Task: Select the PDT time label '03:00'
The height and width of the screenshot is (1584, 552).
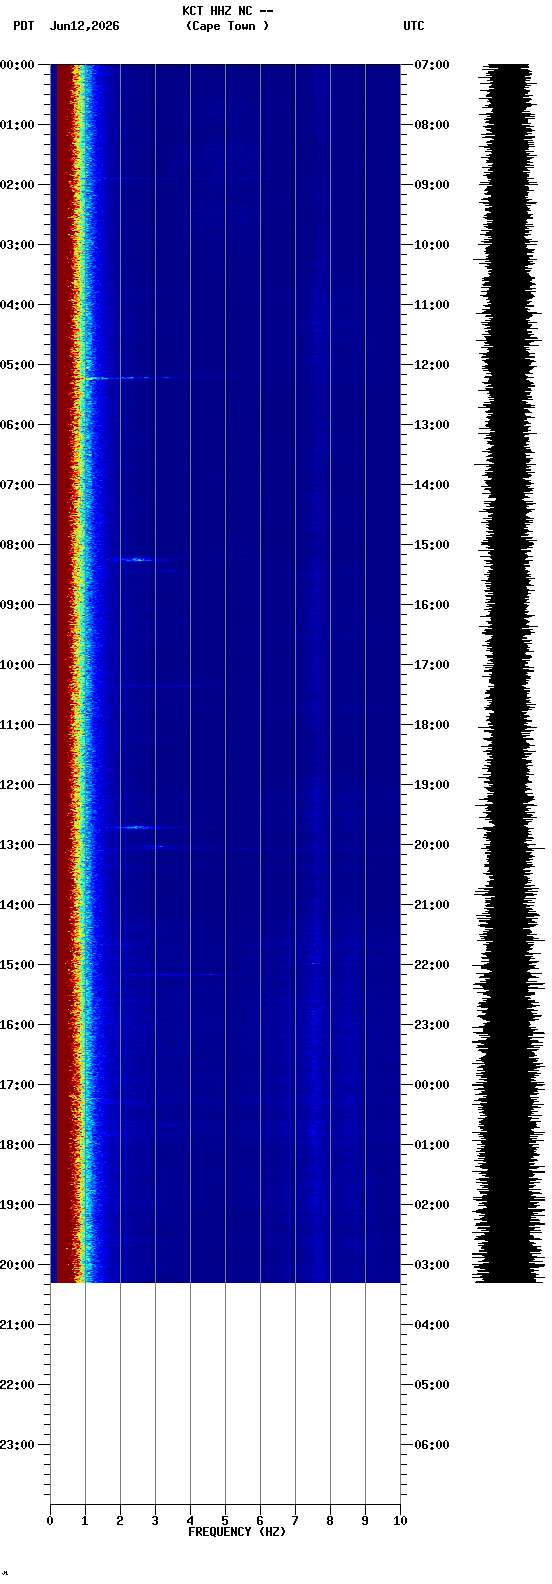Action: pyautogui.click(x=18, y=245)
